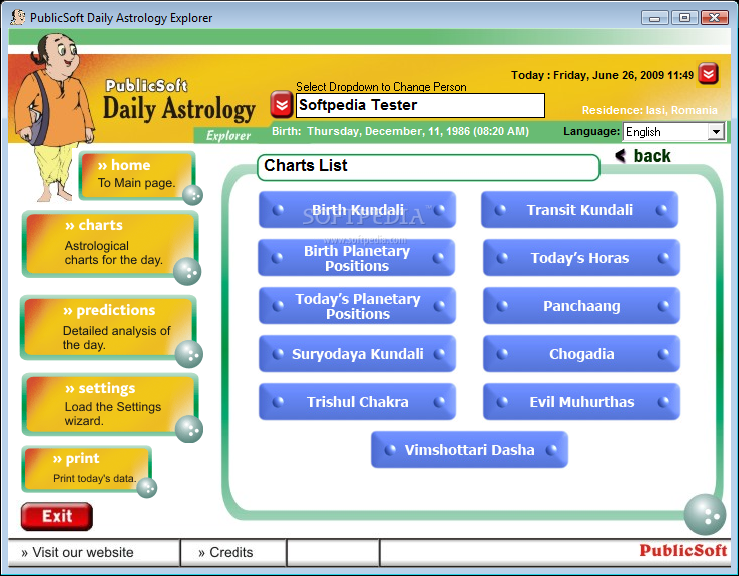Open the Suryodaya Kundali chart
The width and height of the screenshot is (739, 576).
click(357, 354)
